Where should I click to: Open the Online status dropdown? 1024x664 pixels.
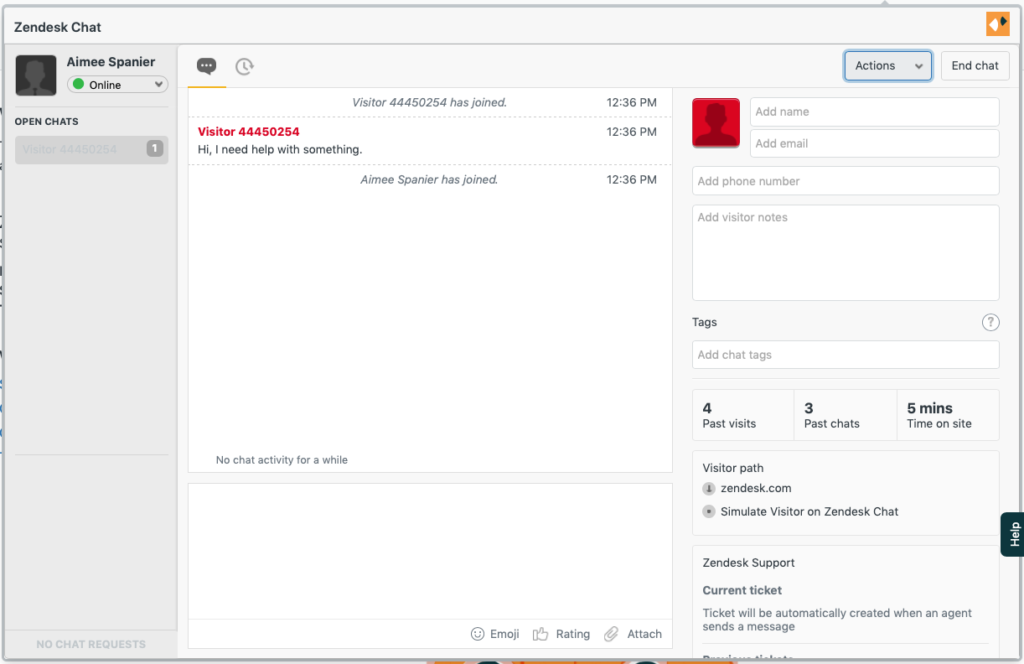[118, 84]
